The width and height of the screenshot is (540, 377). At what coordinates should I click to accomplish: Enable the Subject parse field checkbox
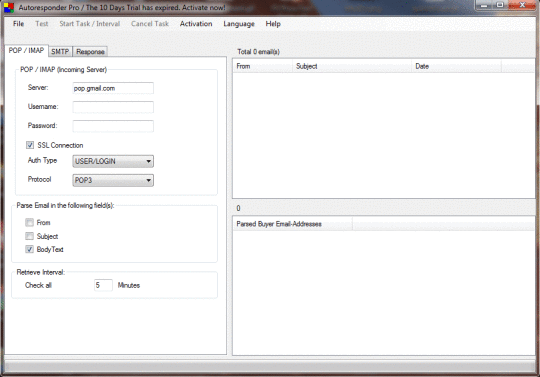30,236
